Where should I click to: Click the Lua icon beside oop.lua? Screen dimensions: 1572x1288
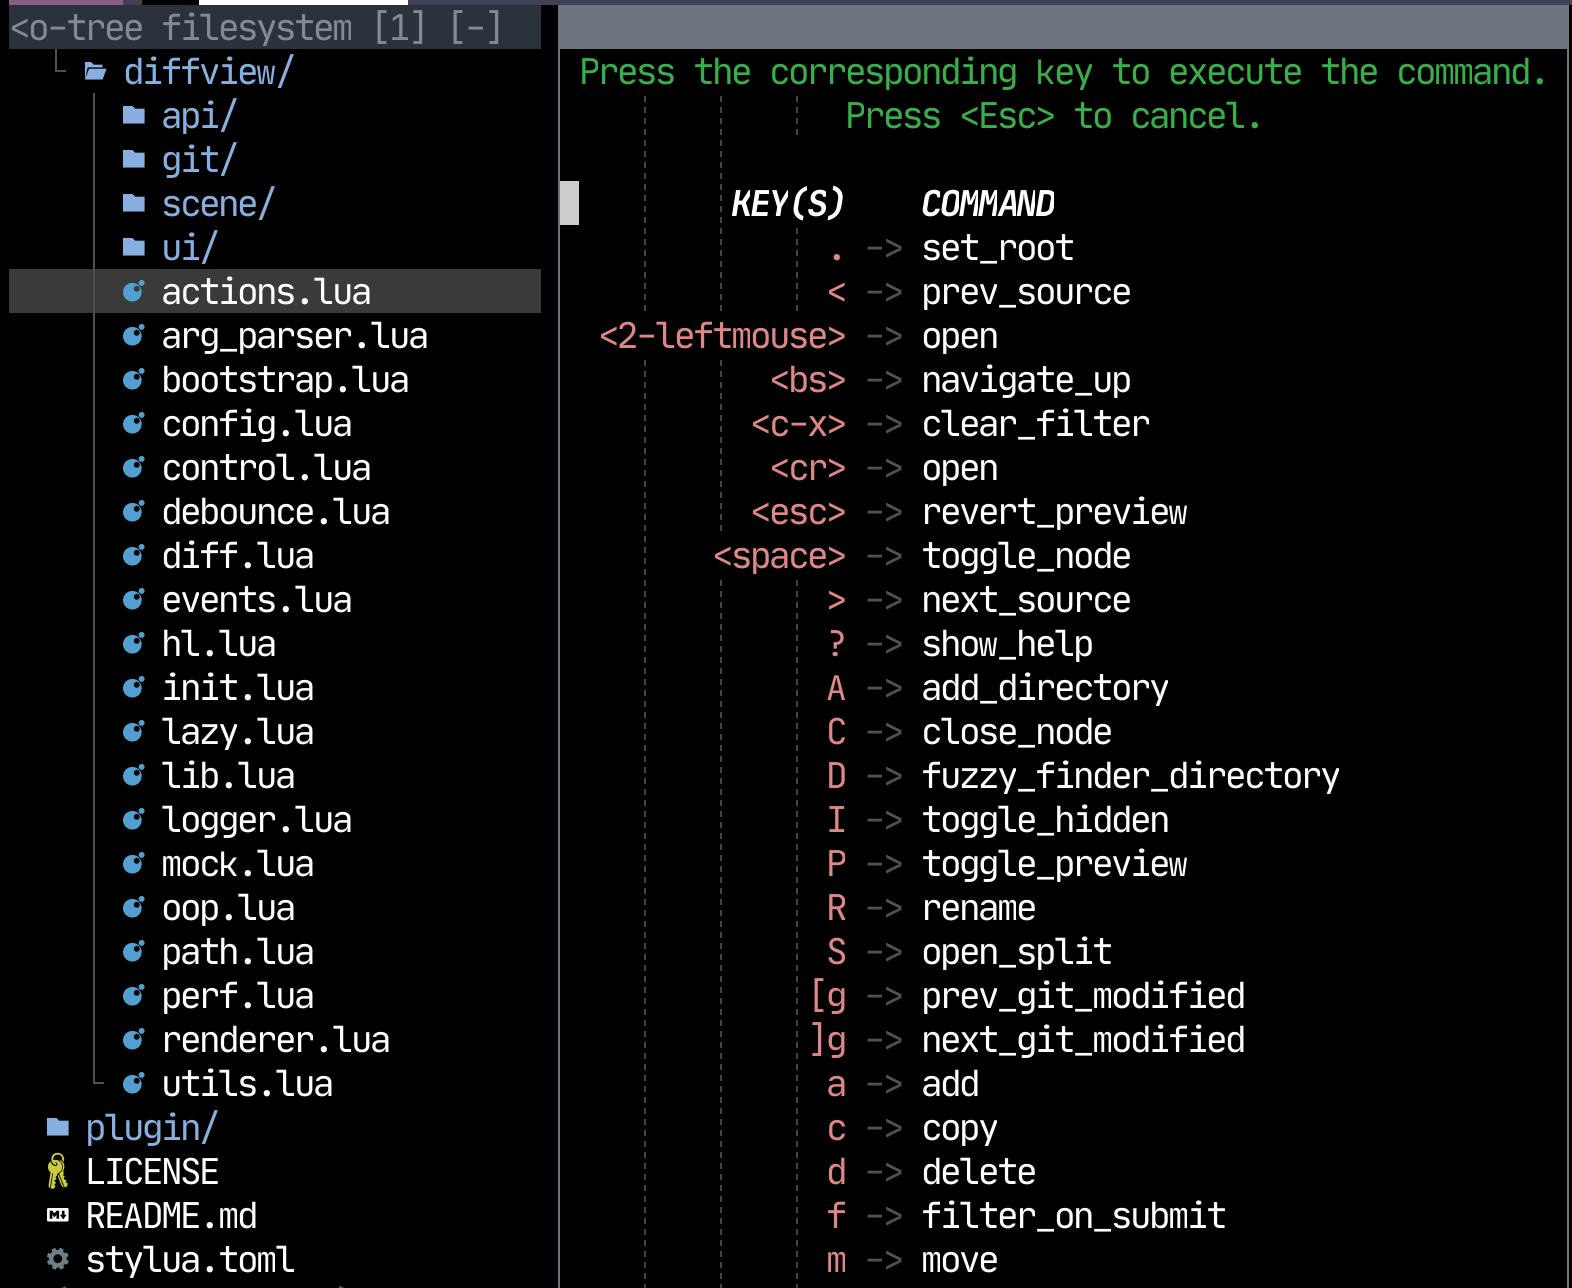(x=134, y=908)
